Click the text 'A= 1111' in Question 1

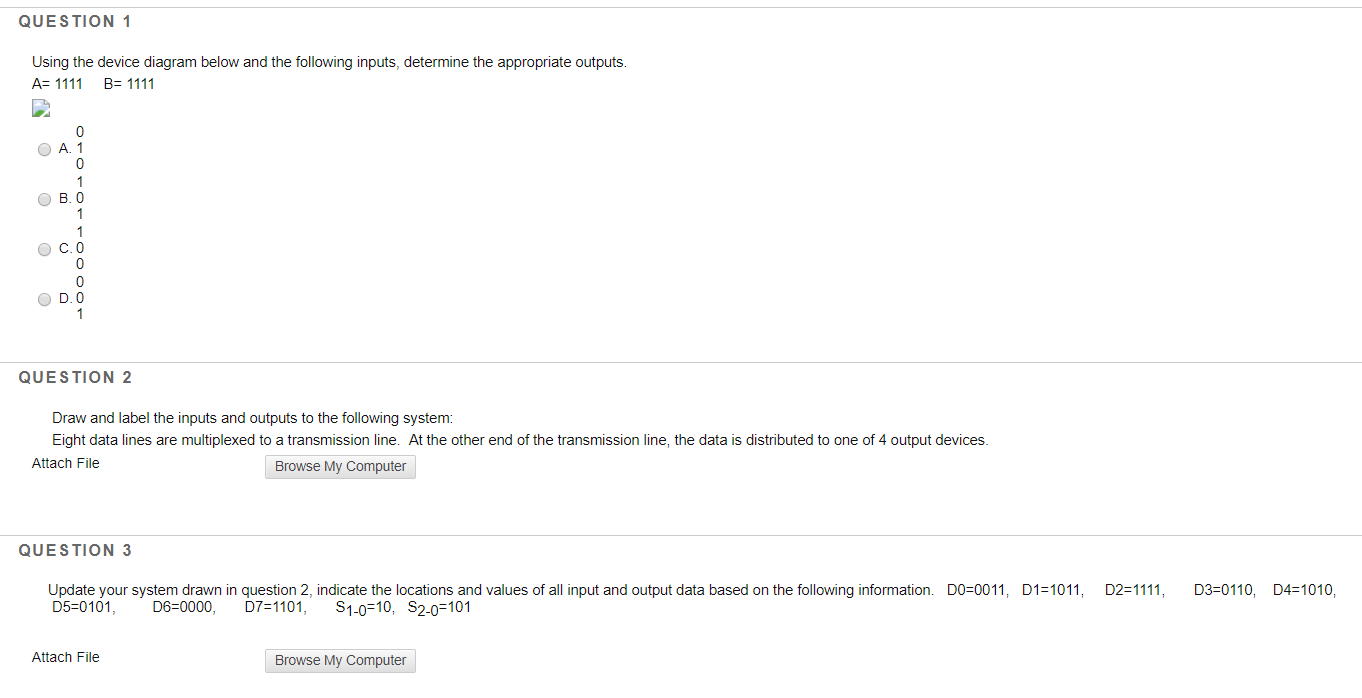click(56, 84)
